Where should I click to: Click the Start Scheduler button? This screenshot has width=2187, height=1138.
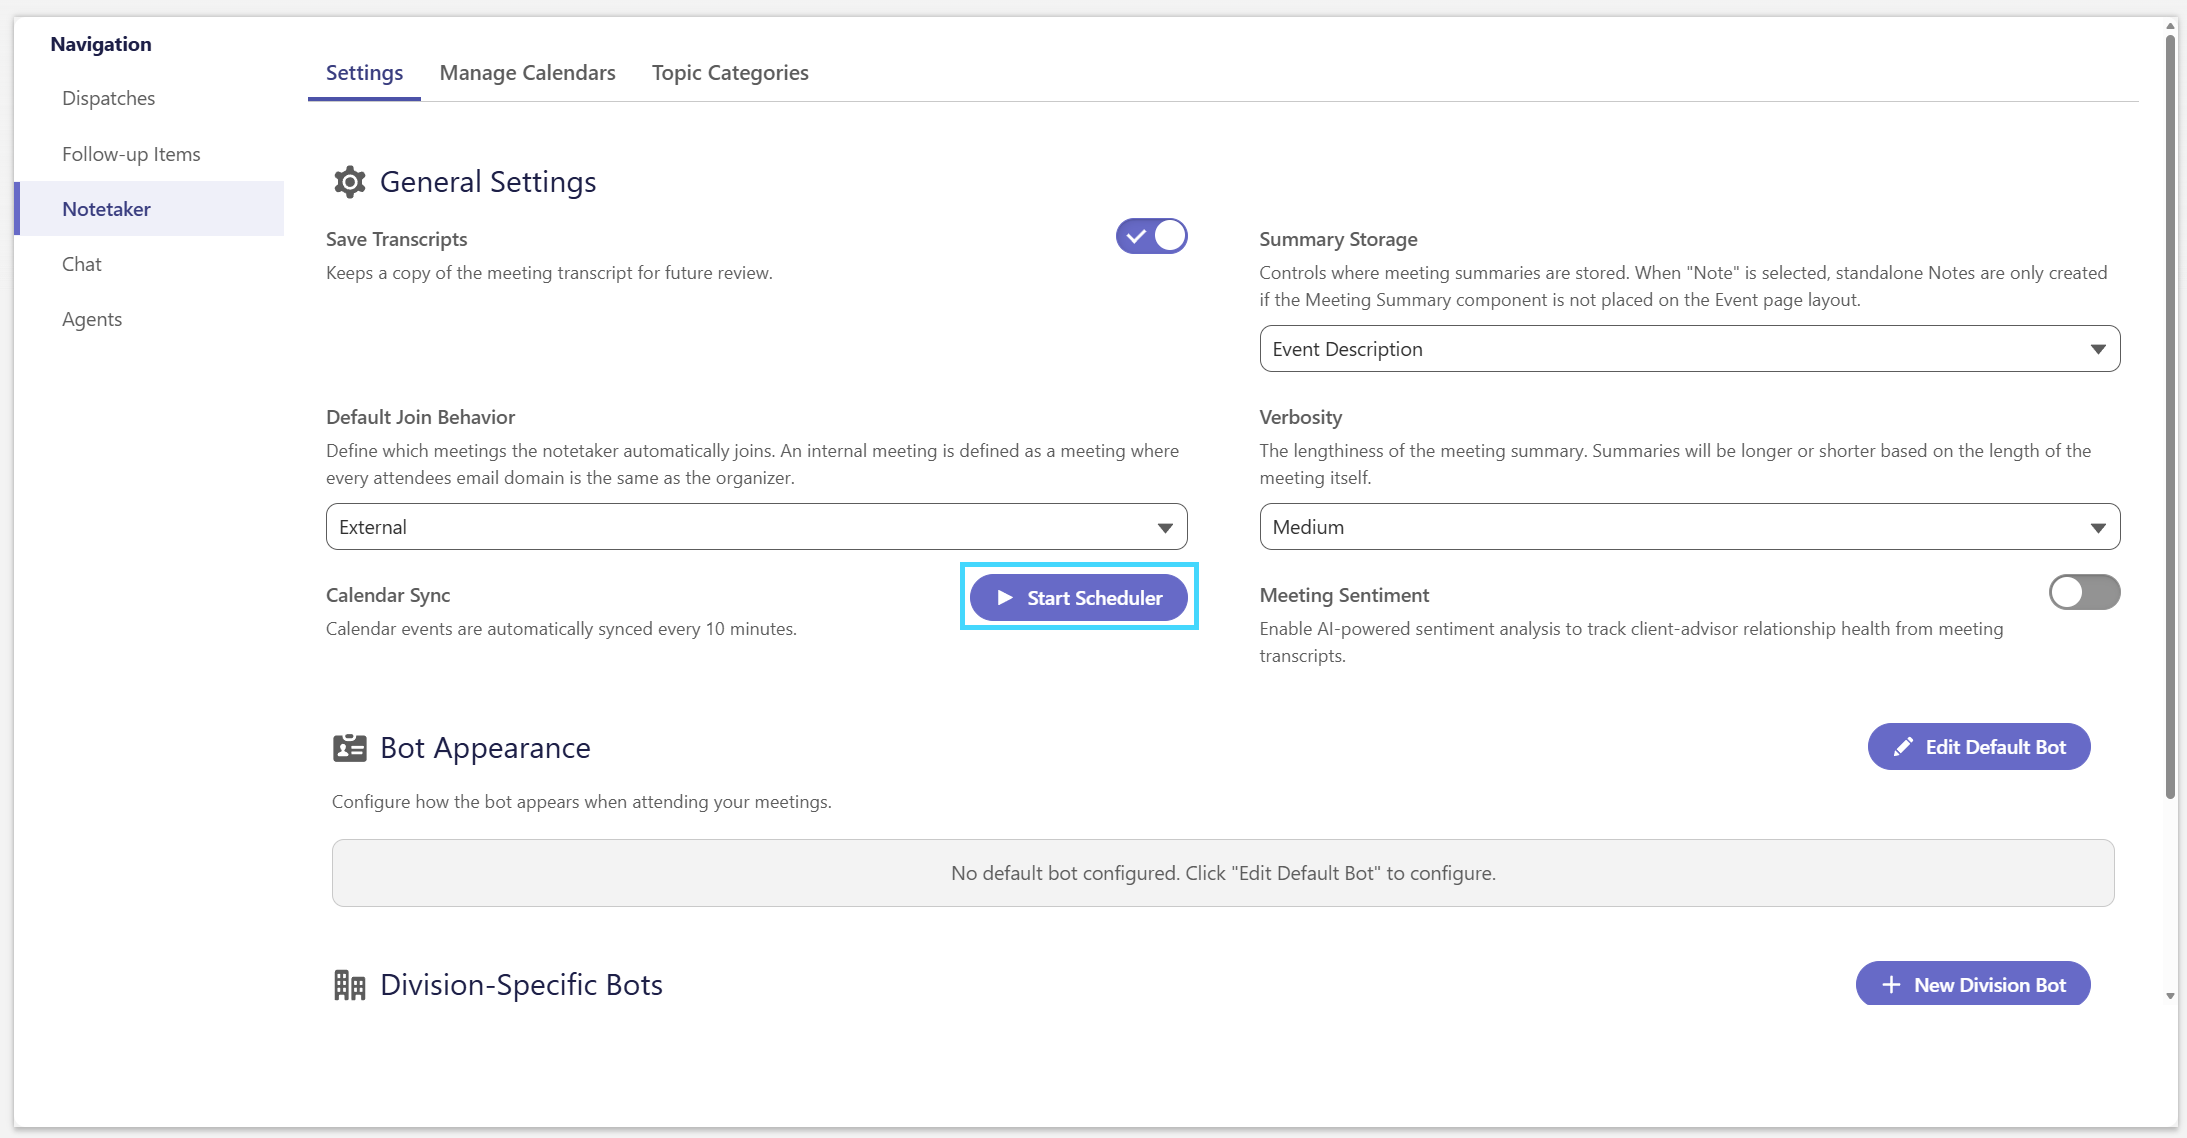click(1078, 598)
